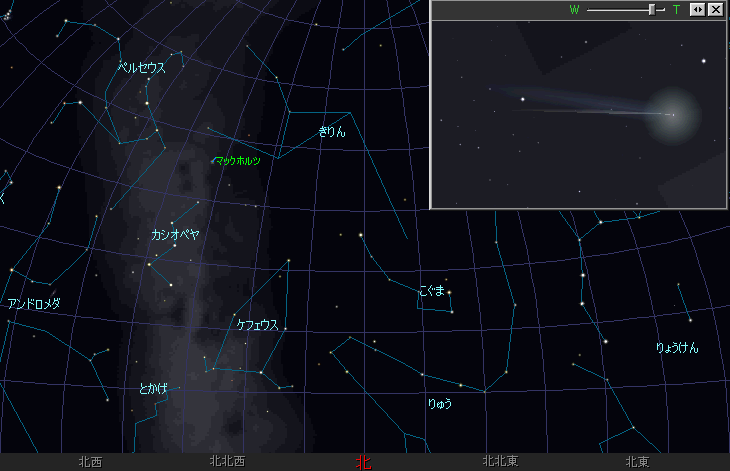
Task: Click the 北東 direction marker
Action: click(637, 462)
